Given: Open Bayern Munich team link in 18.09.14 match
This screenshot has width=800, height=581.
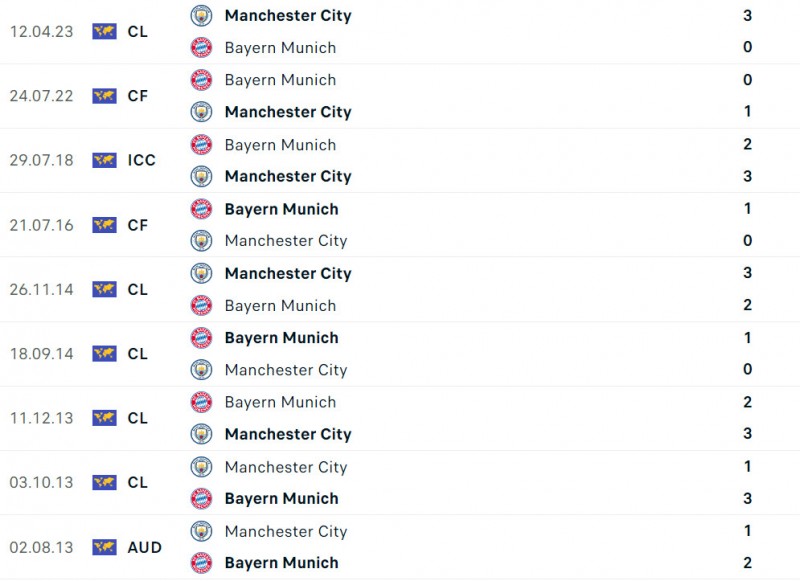Looking at the screenshot, I should (281, 338).
